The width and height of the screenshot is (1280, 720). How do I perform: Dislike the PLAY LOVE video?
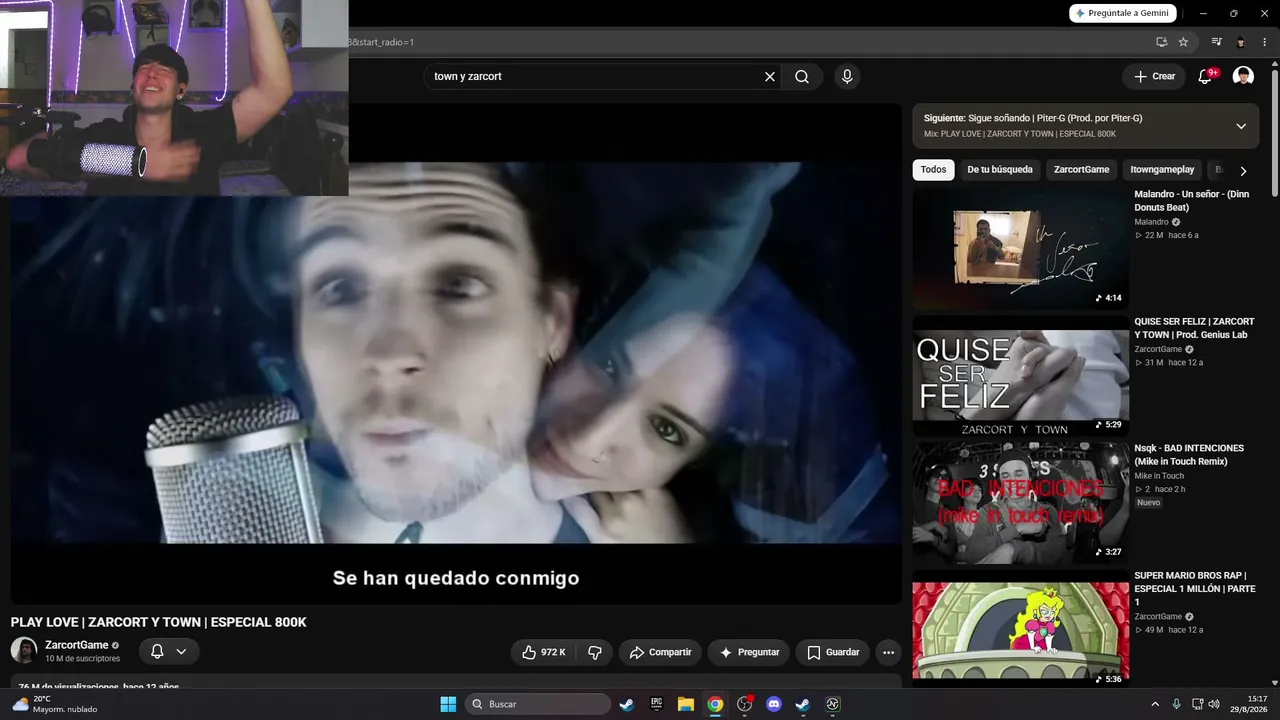point(595,652)
